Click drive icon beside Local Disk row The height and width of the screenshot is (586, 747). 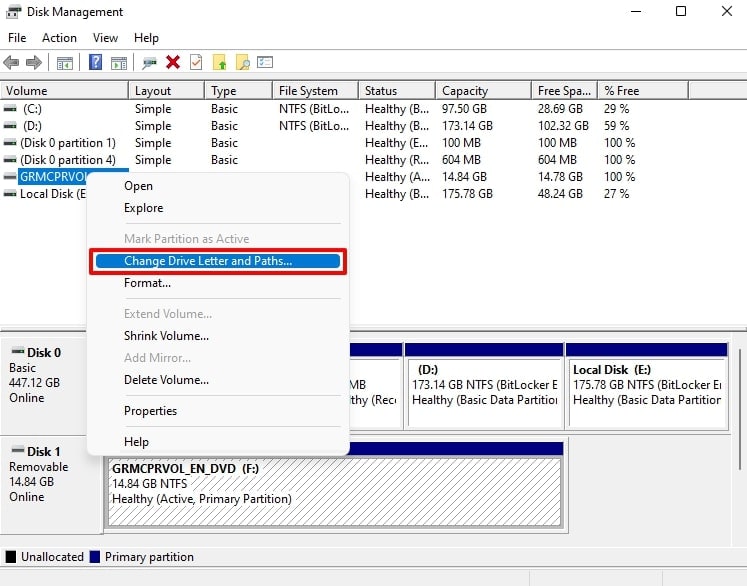point(10,194)
